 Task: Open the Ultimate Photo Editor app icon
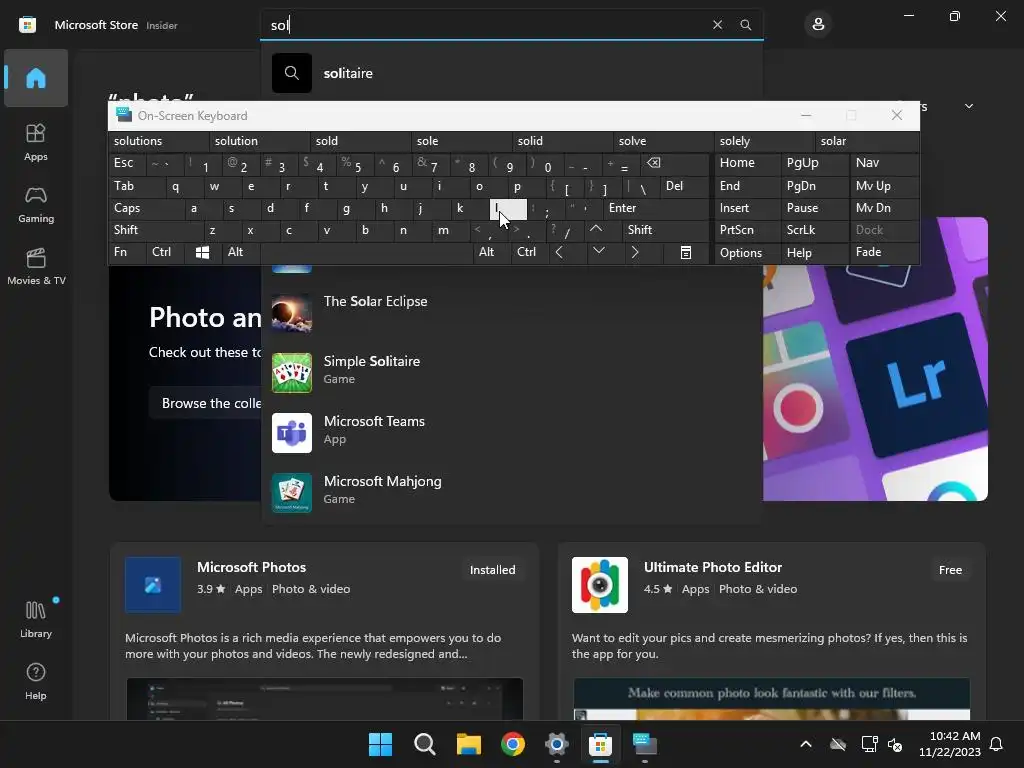click(x=600, y=585)
